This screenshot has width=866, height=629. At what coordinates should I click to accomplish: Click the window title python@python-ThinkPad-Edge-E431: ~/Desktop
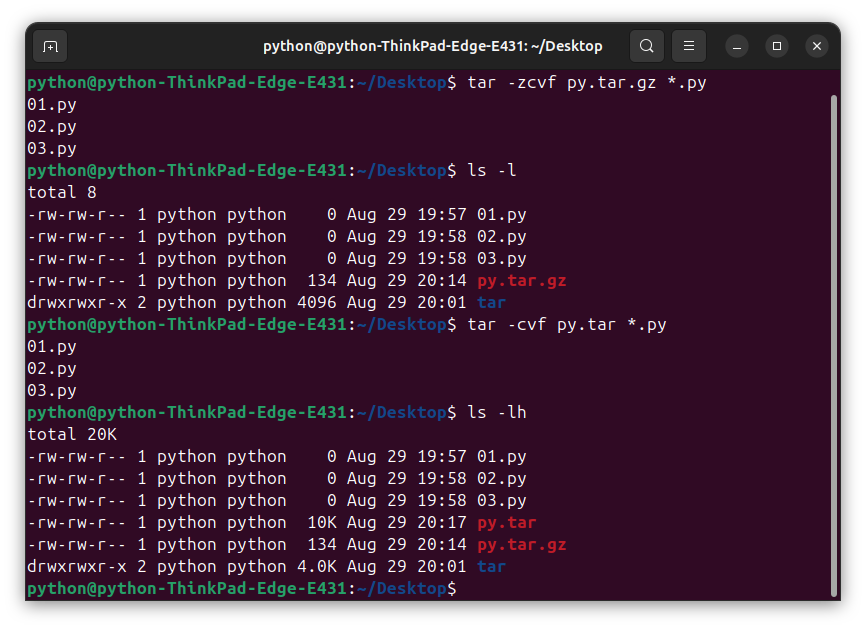coord(432,46)
